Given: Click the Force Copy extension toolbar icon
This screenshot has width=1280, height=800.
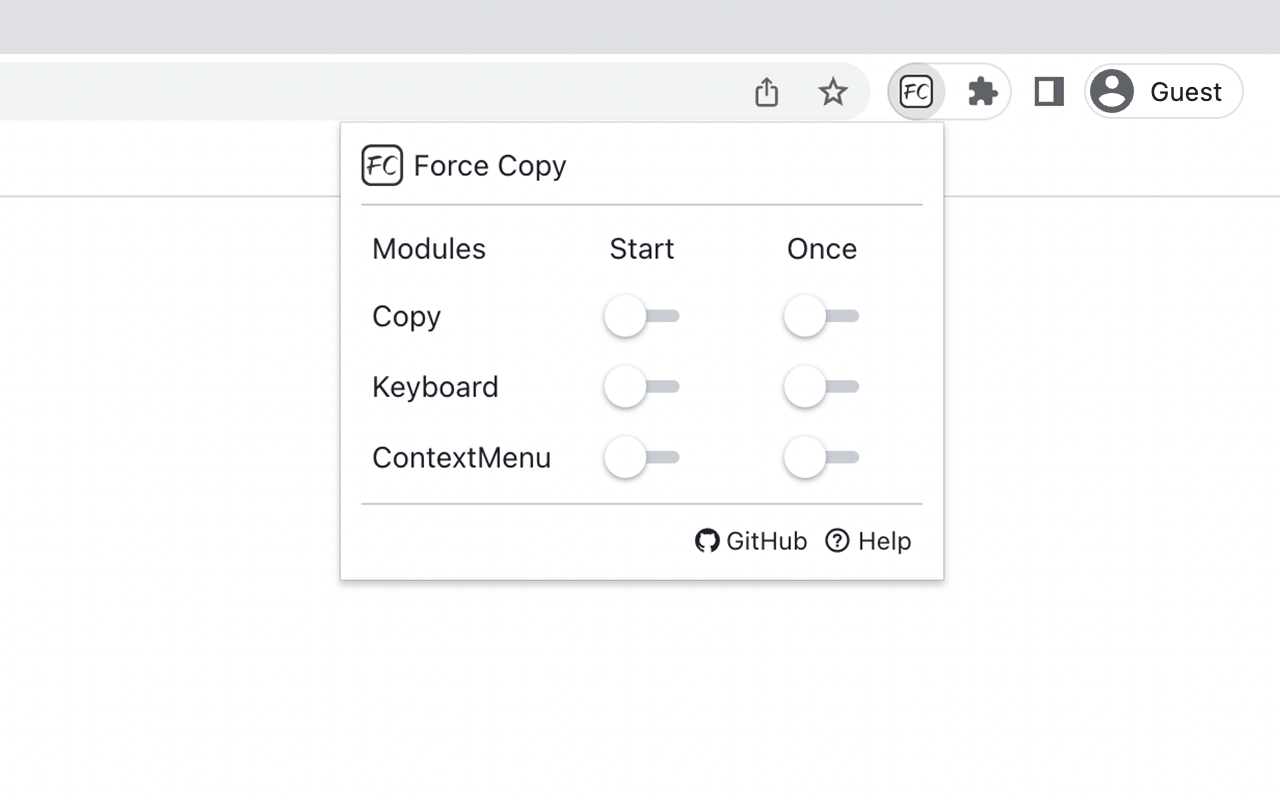Looking at the screenshot, I should tap(916, 92).
